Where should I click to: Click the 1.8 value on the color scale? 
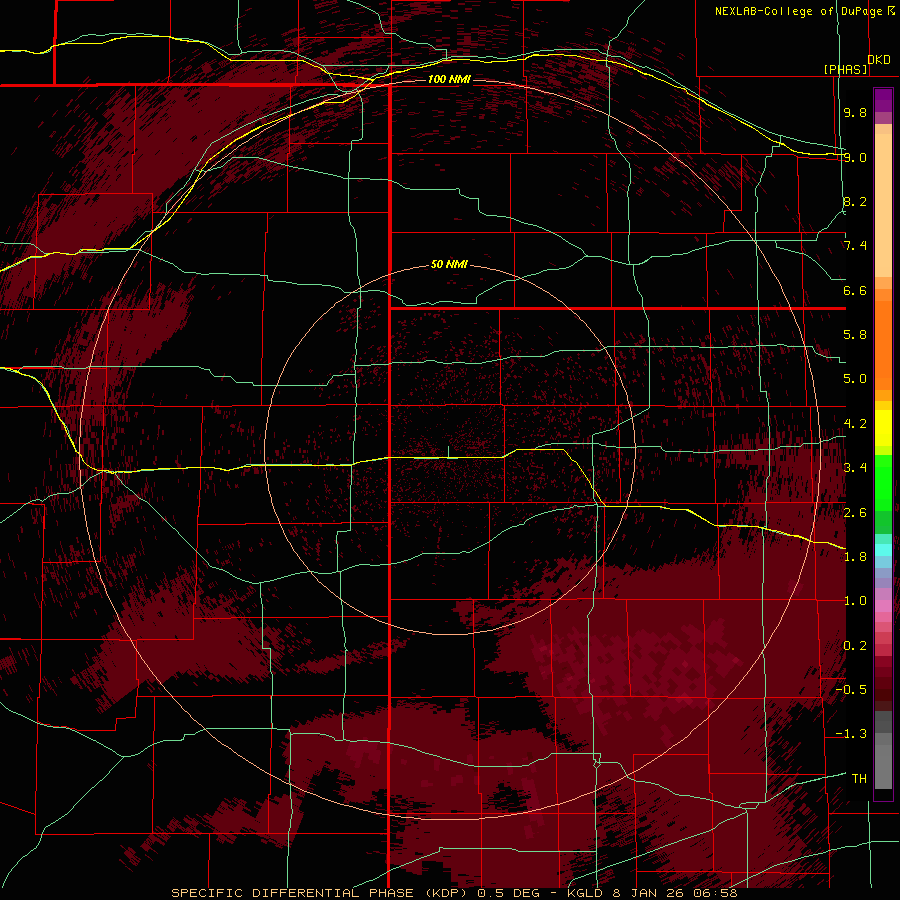click(855, 557)
